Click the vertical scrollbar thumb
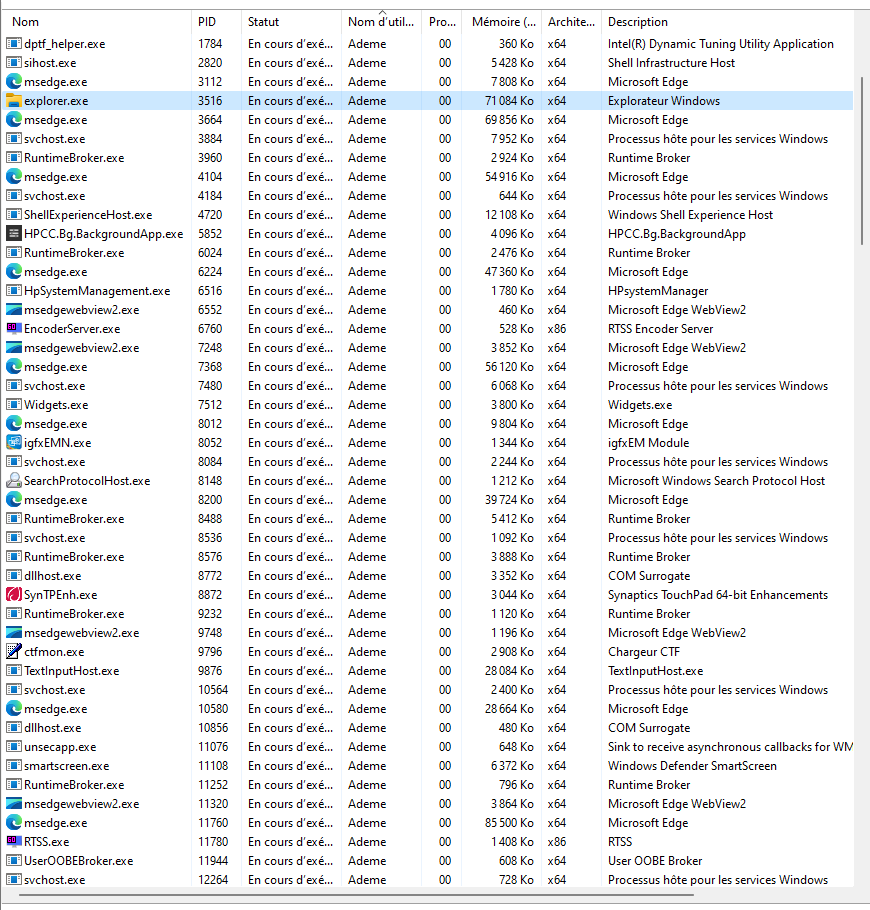This screenshot has width=870, height=910. tap(861, 161)
